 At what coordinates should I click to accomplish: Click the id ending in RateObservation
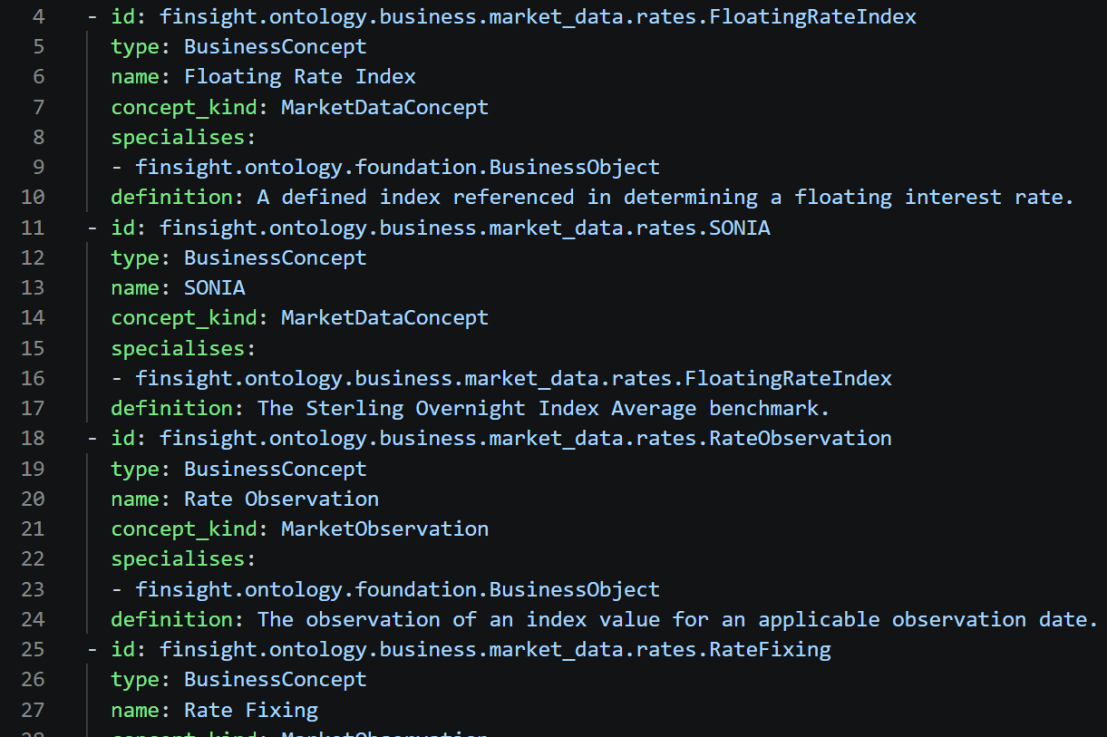(x=525, y=438)
